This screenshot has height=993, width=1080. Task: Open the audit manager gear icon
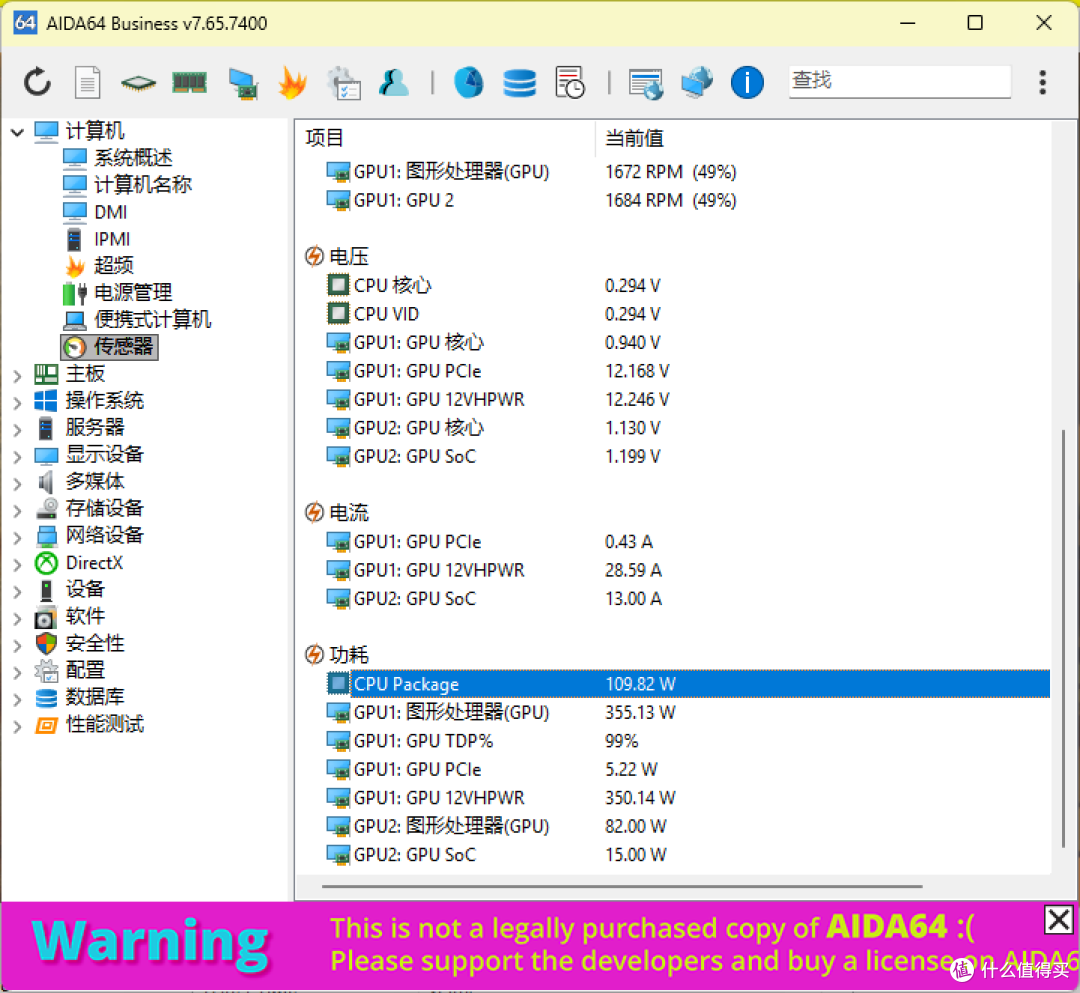tap(344, 83)
